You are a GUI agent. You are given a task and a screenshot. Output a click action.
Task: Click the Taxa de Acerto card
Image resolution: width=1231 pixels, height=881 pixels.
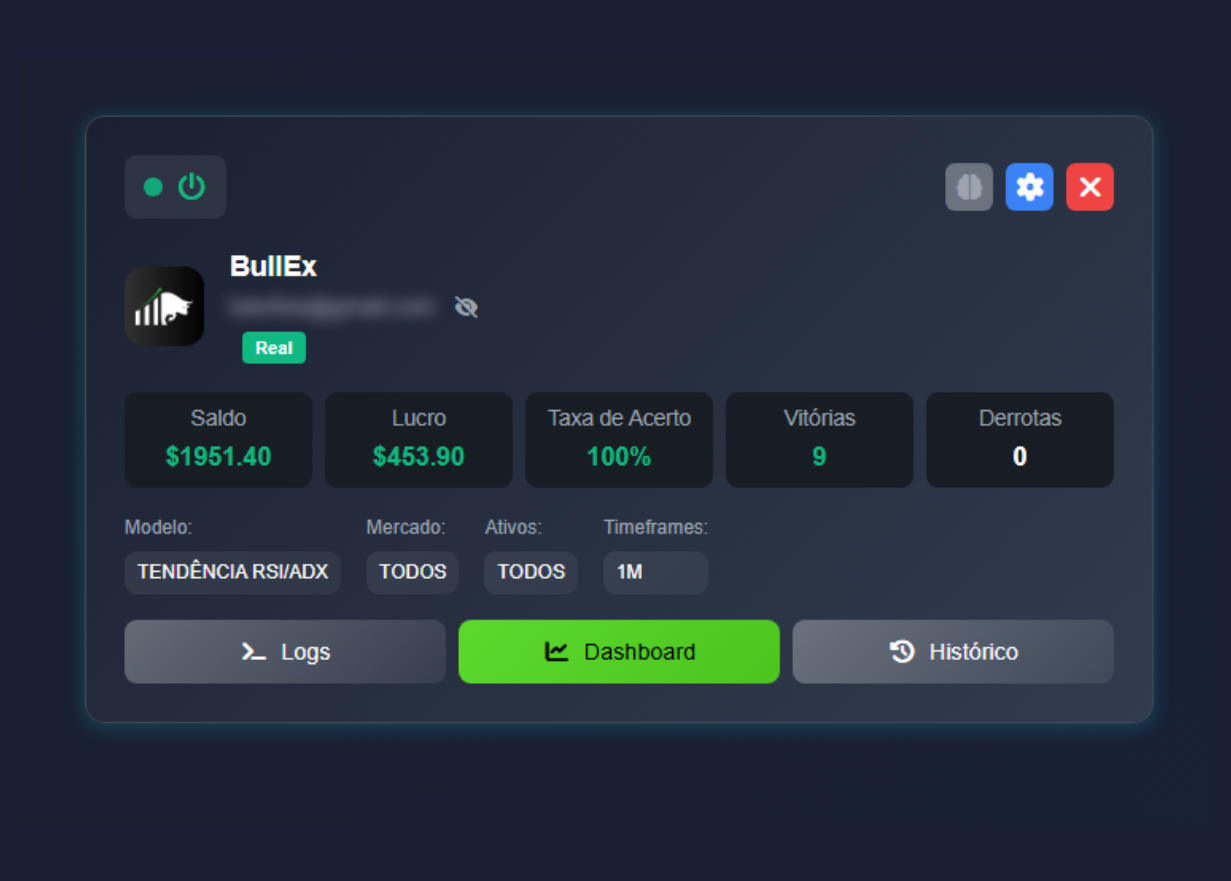619,440
